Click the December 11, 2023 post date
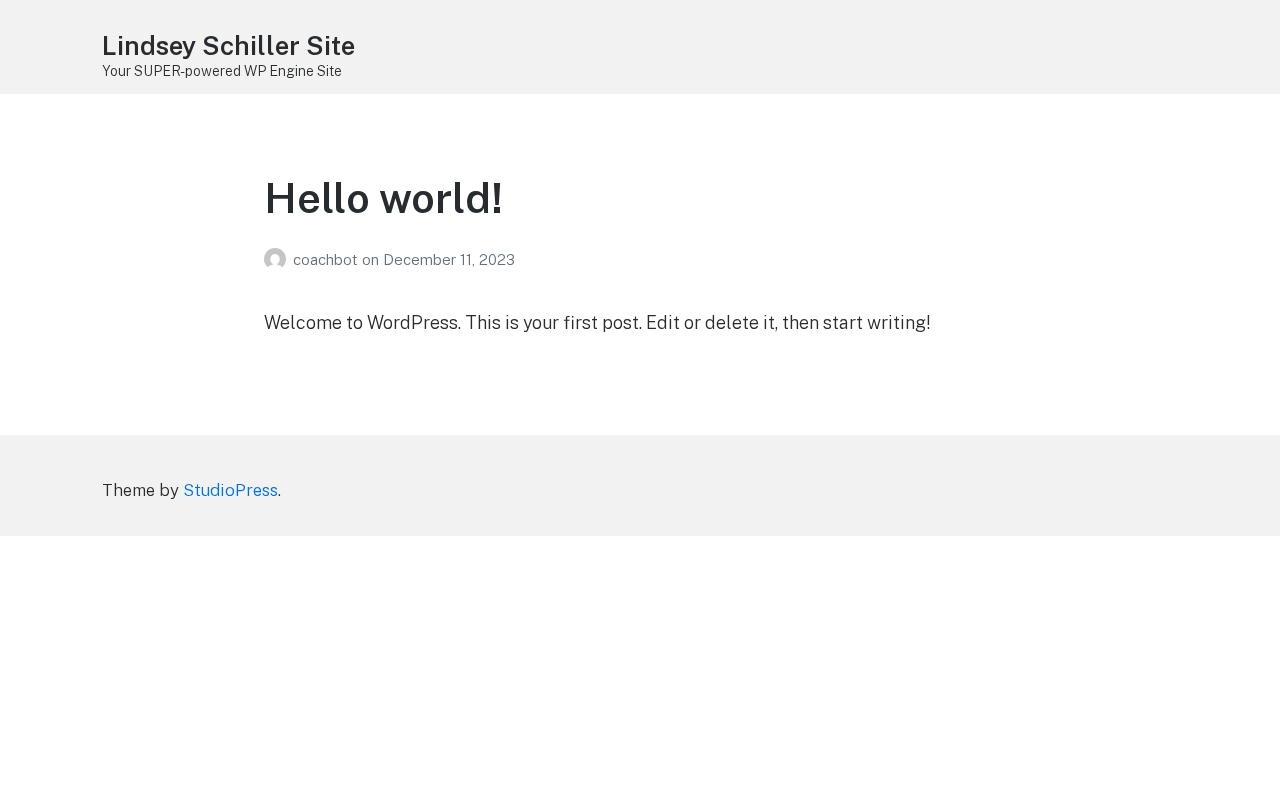The width and height of the screenshot is (1280, 800). click(449, 260)
